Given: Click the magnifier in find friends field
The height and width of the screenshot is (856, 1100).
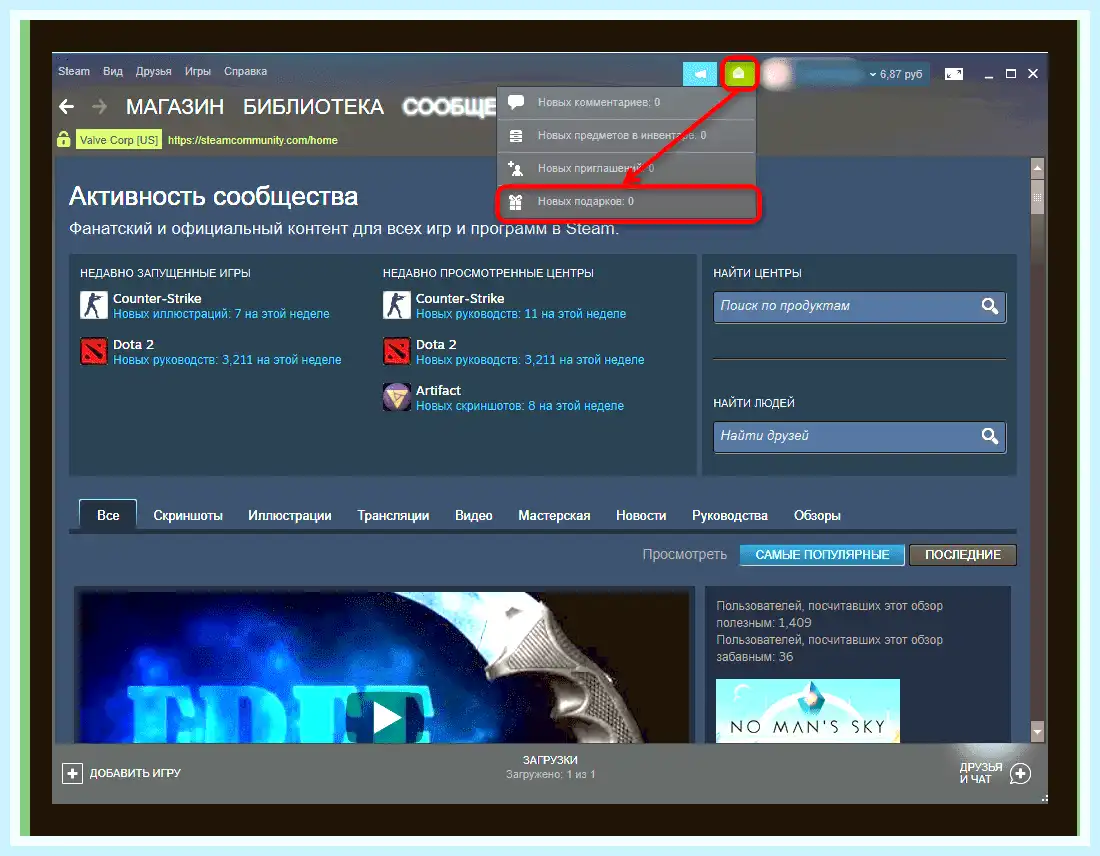Looking at the screenshot, I should tap(990, 436).
